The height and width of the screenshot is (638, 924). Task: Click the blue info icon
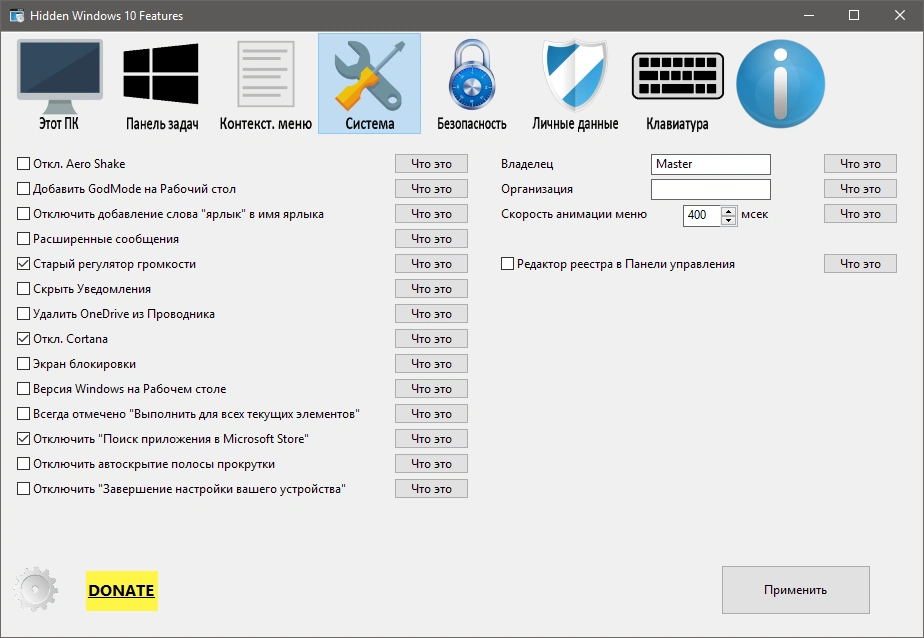pos(781,84)
